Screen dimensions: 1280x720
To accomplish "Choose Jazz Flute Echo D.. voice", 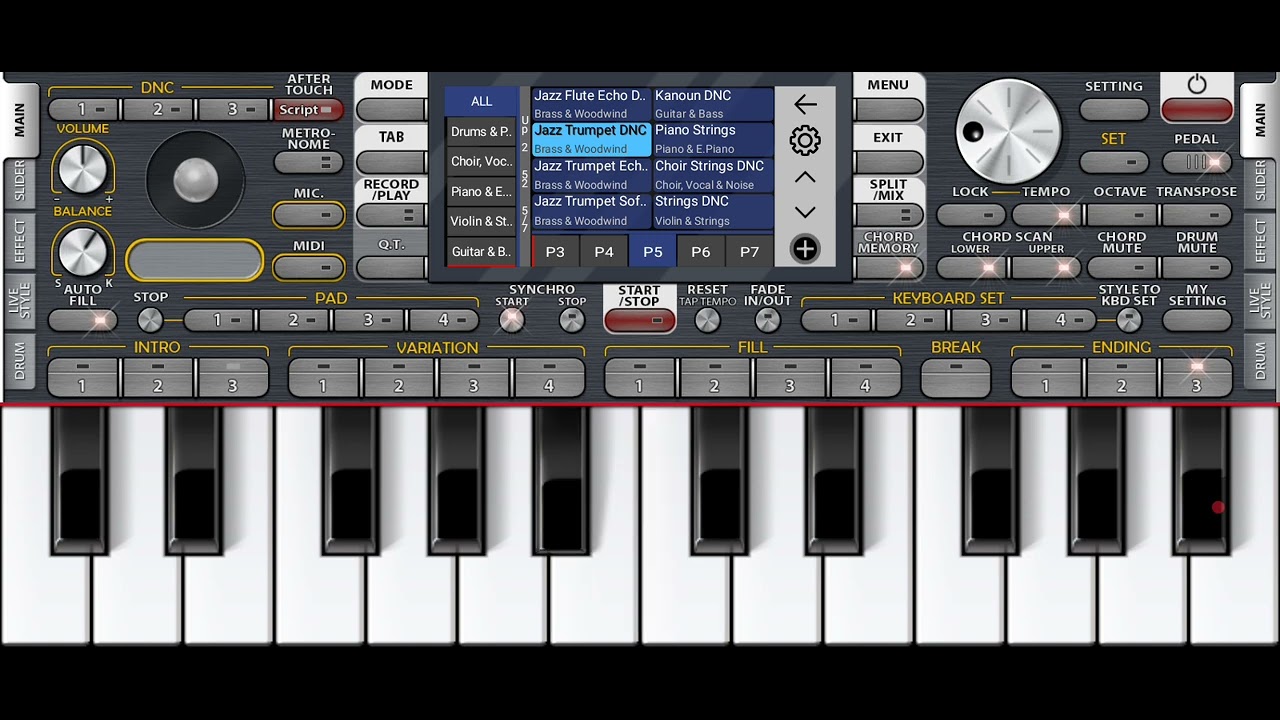I will coord(591,104).
